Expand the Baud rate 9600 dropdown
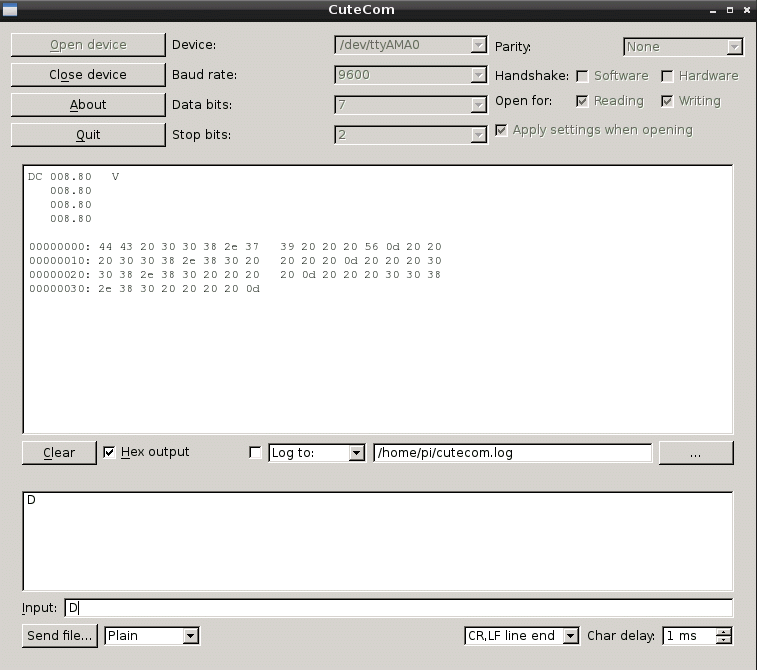The image size is (757, 670). (478, 75)
